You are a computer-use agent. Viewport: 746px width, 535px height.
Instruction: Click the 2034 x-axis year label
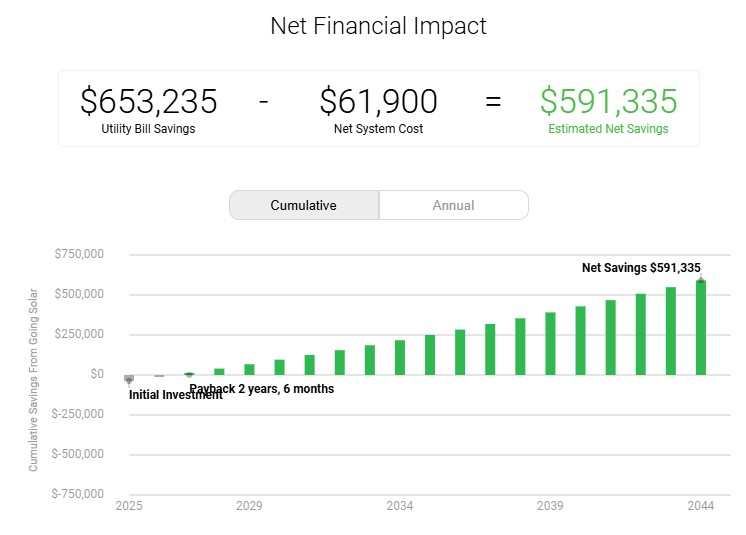click(x=400, y=506)
